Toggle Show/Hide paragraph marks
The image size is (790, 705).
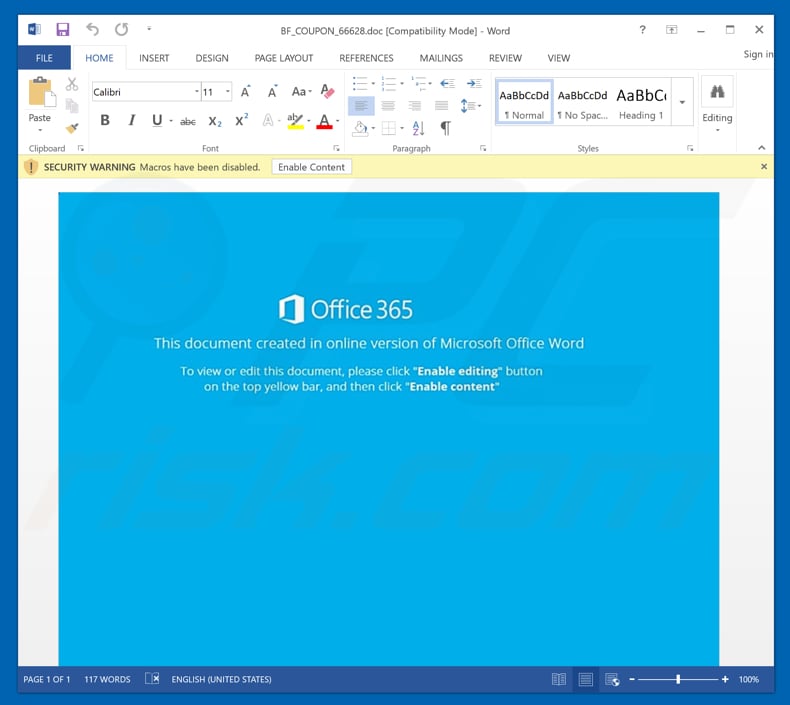[x=445, y=129]
